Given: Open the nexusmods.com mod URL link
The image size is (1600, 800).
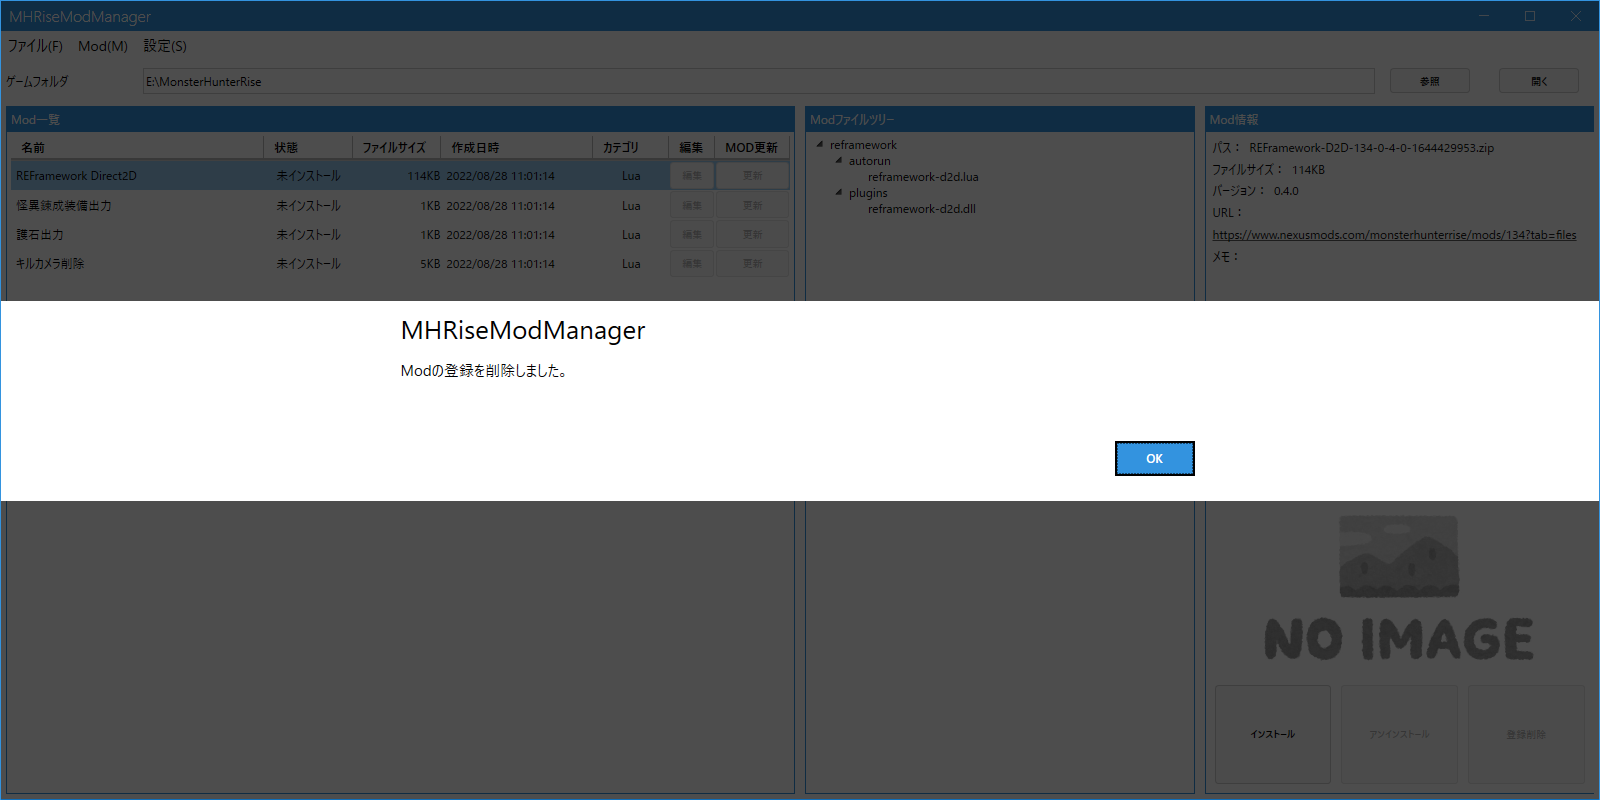Looking at the screenshot, I should [x=1394, y=235].
